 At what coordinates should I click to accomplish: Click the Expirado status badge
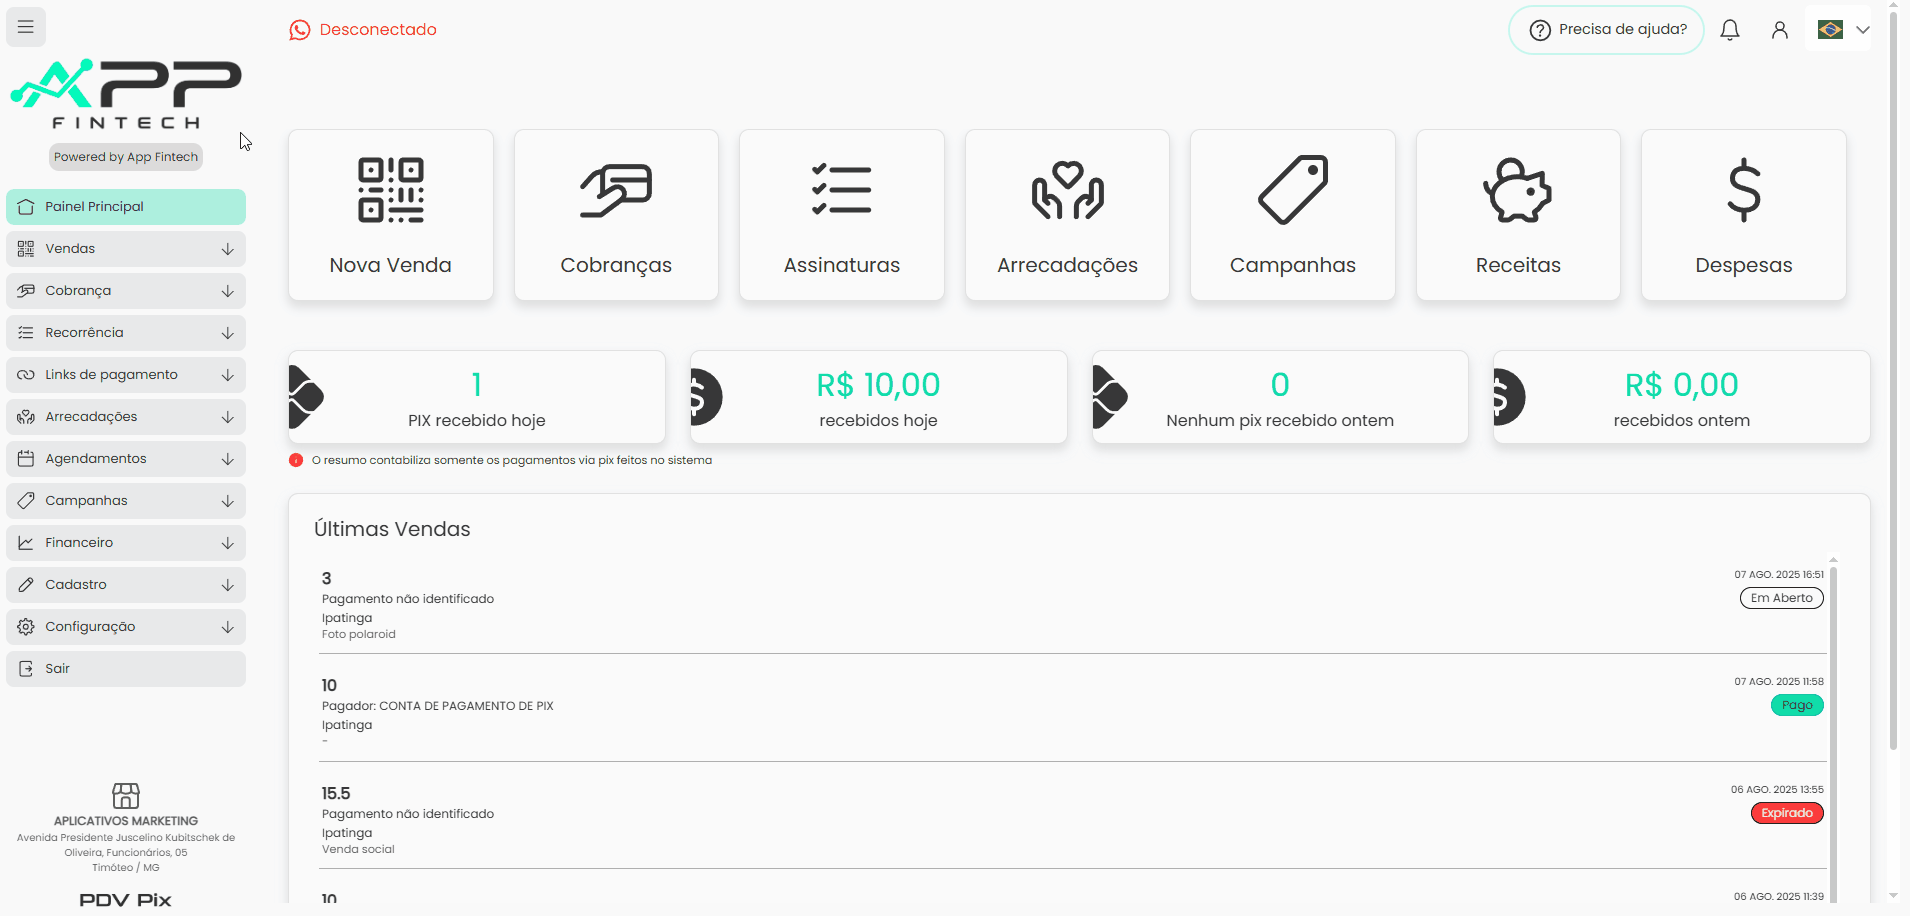[1787, 813]
